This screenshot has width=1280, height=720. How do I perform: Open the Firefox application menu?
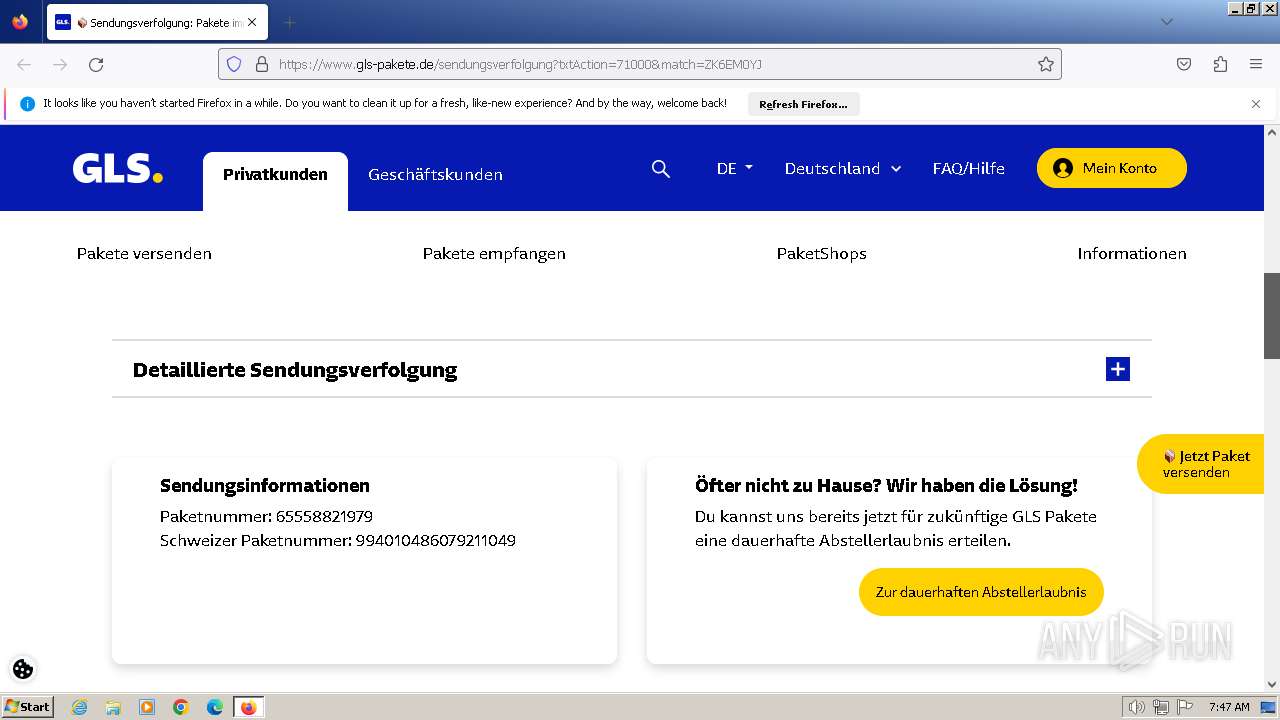(1256, 64)
